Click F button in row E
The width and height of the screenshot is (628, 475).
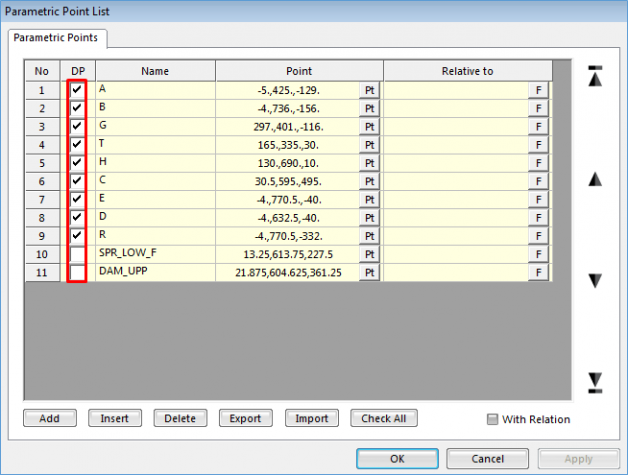(x=538, y=199)
